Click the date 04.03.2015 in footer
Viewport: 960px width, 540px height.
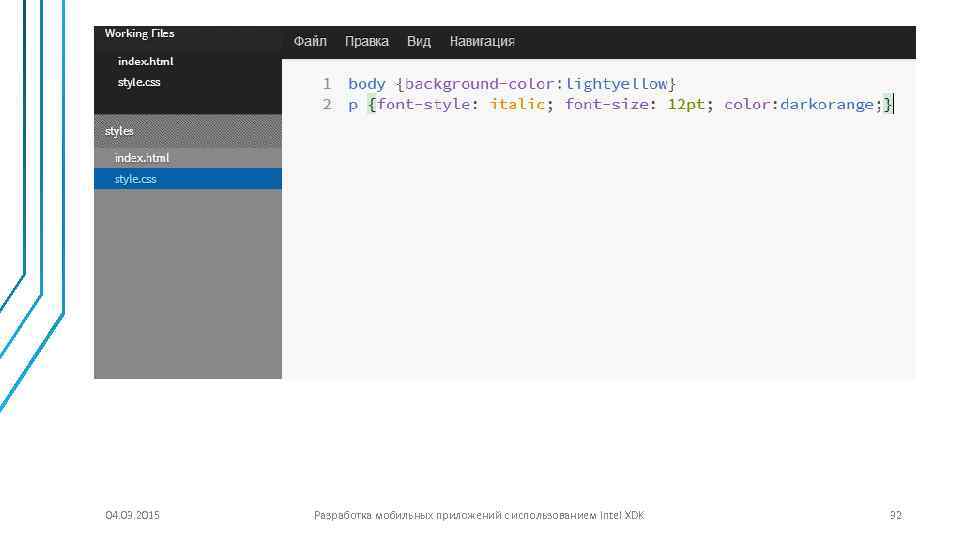pyautogui.click(x=132, y=515)
